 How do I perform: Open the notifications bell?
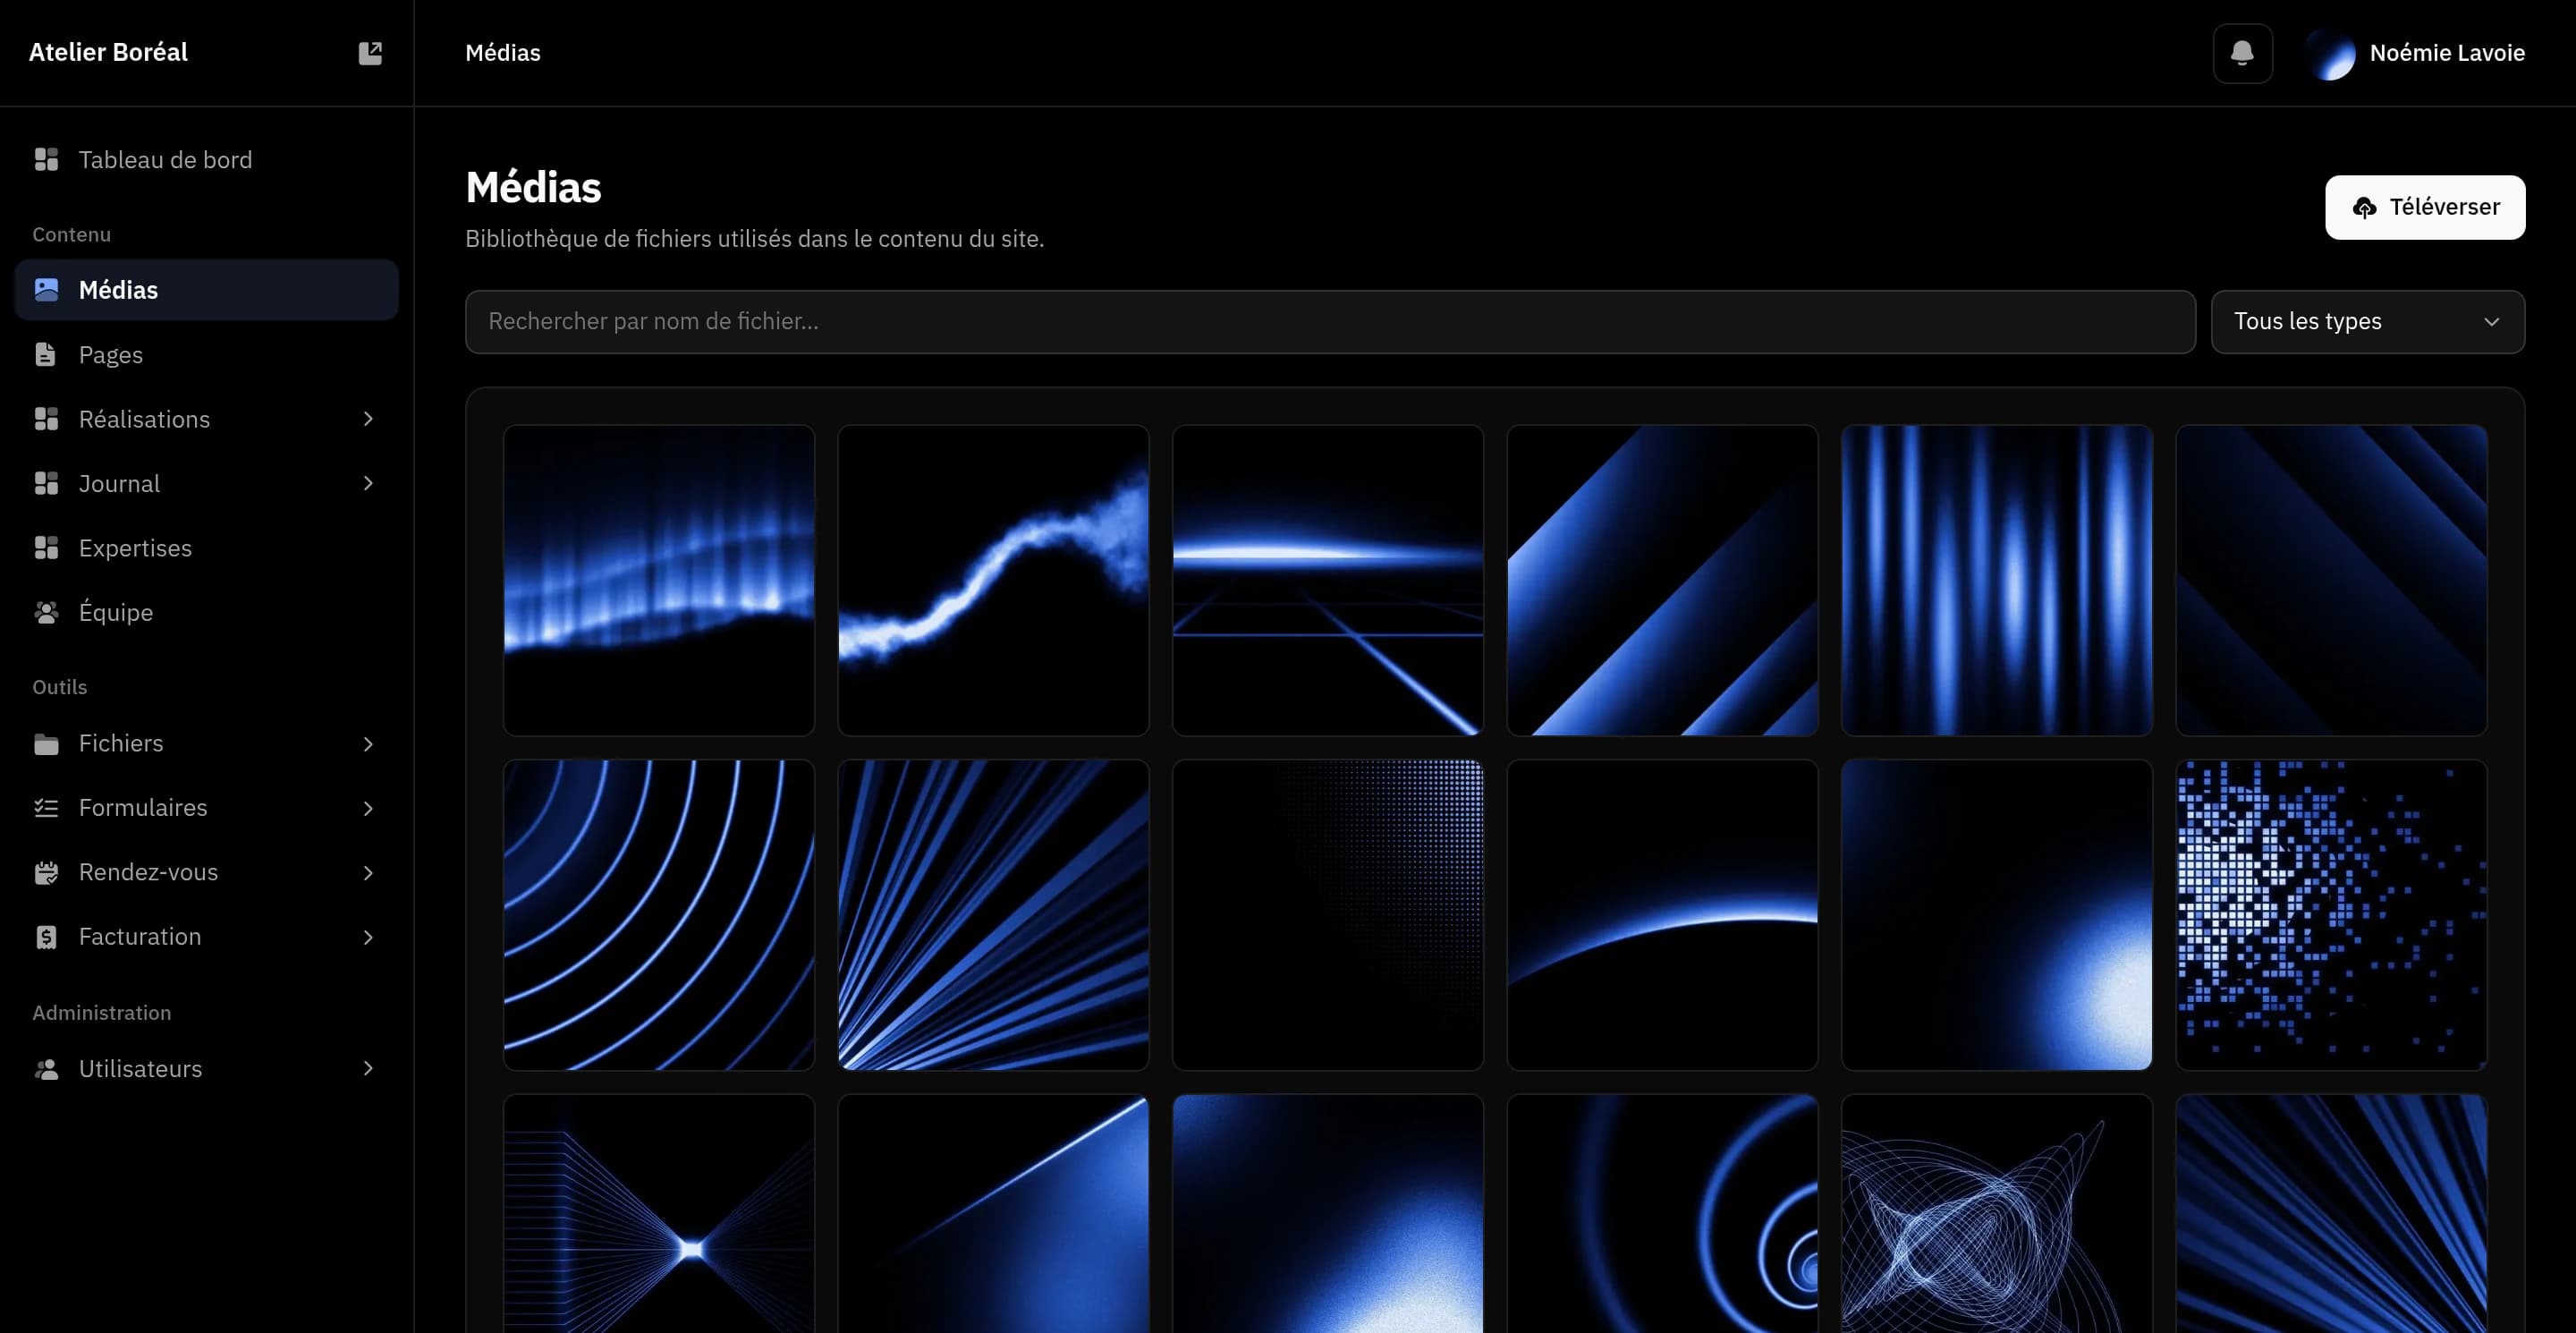click(2242, 53)
